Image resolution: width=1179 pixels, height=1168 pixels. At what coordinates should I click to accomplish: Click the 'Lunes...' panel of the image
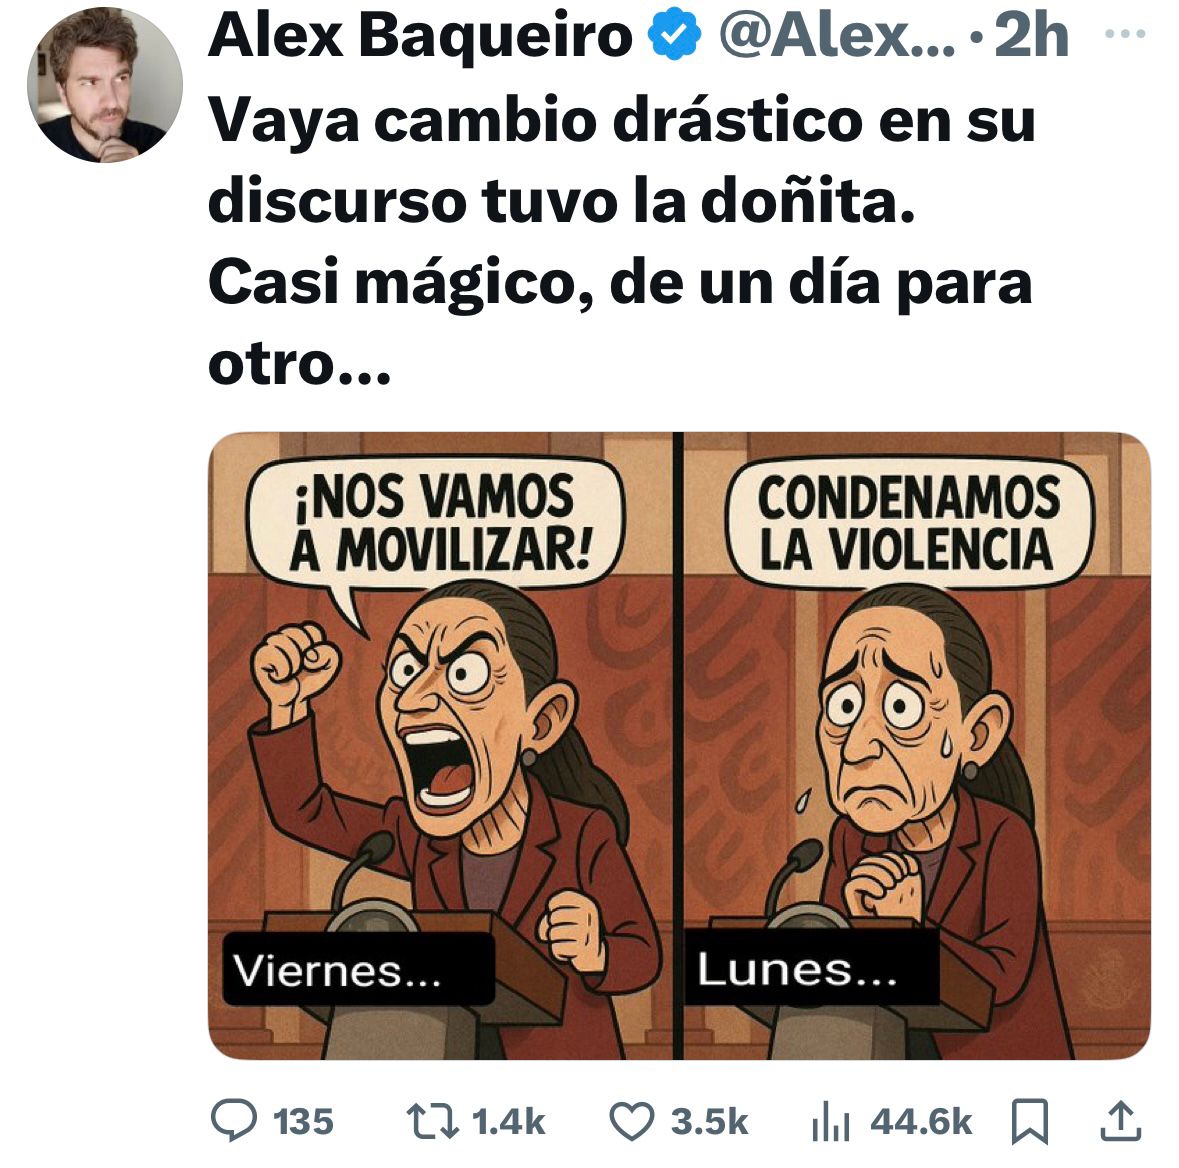pyautogui.click(x=917, y=745)
